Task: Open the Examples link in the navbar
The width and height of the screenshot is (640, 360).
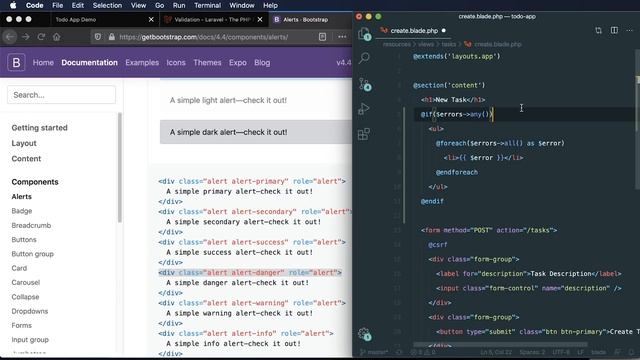Action: [x=142, y=62]
